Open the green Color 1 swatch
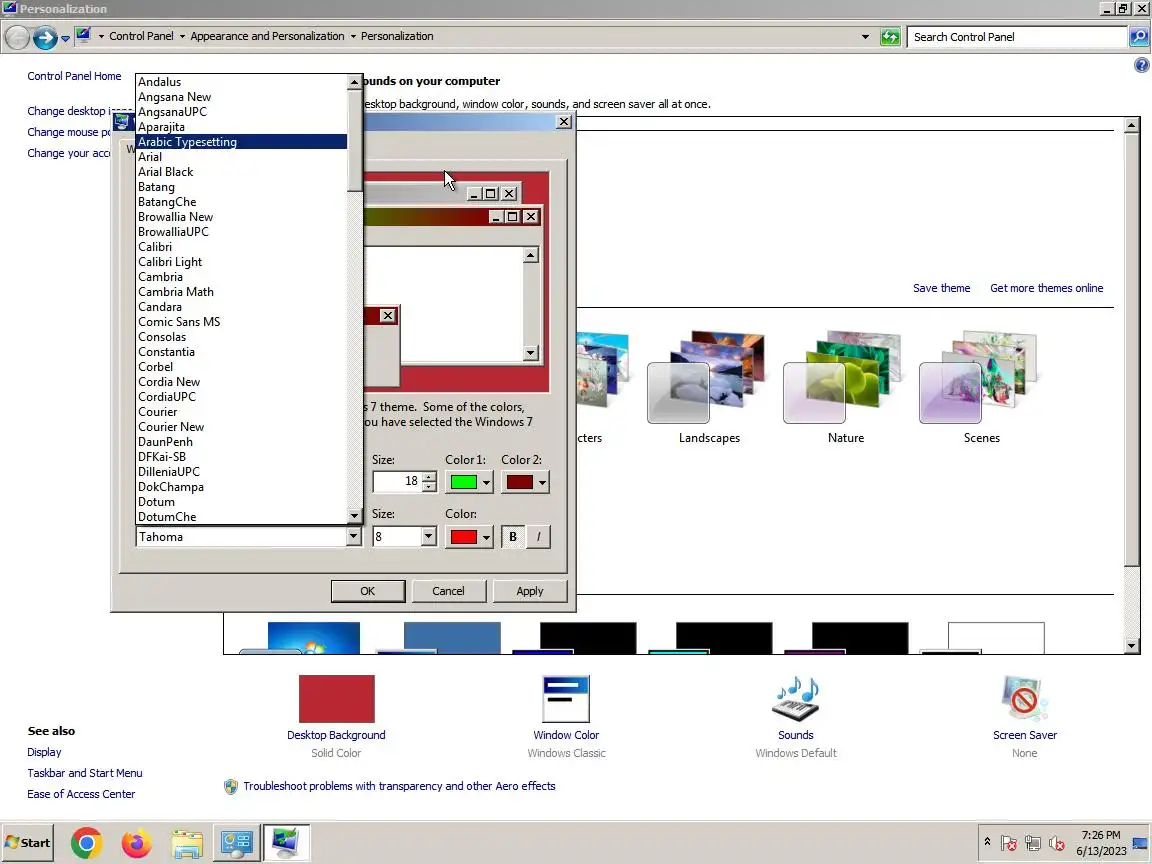Screen dimensions: 1152x864 (x=469, y=483)
